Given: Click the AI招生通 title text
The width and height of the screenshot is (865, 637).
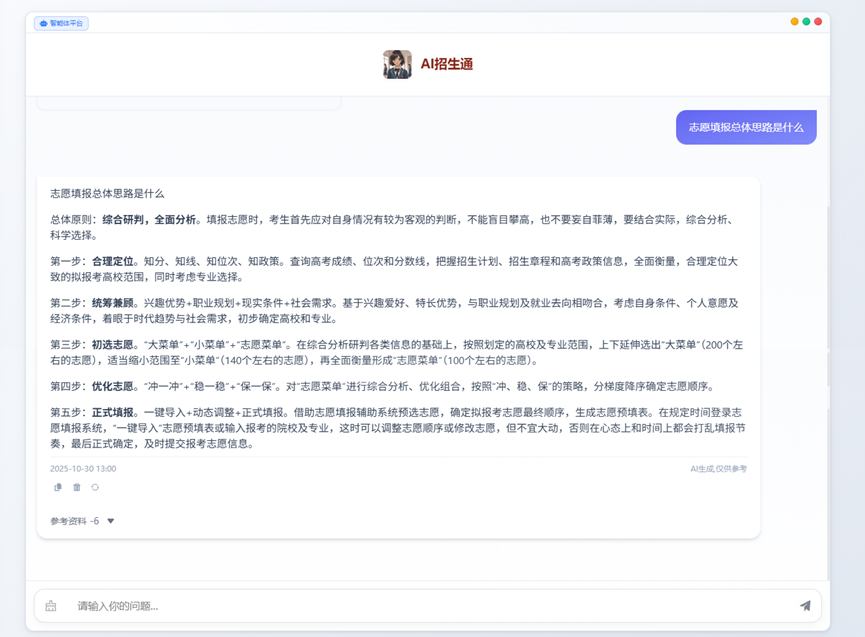Looking at the screenshot, I should [446, 64].
